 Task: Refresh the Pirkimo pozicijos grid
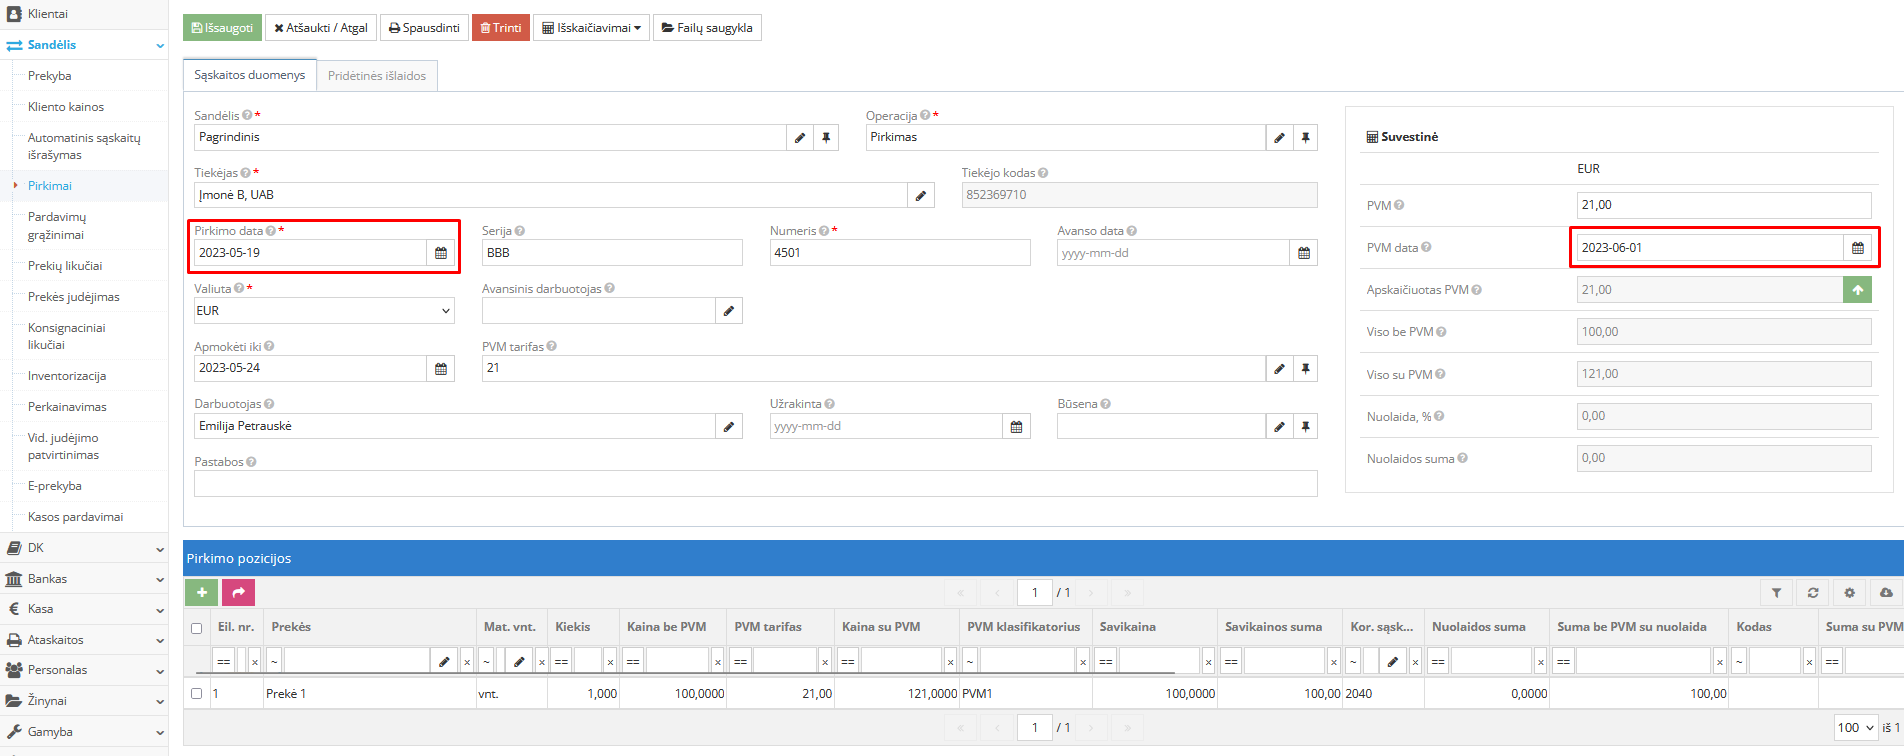(1813, 593)
